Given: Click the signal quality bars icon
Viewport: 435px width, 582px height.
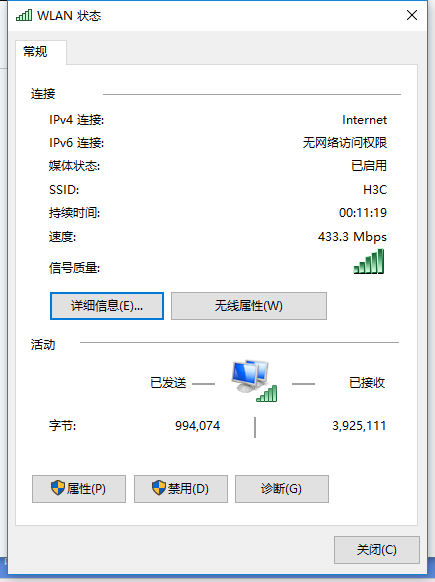Looking at the screenshot, I should pos(369,261).
